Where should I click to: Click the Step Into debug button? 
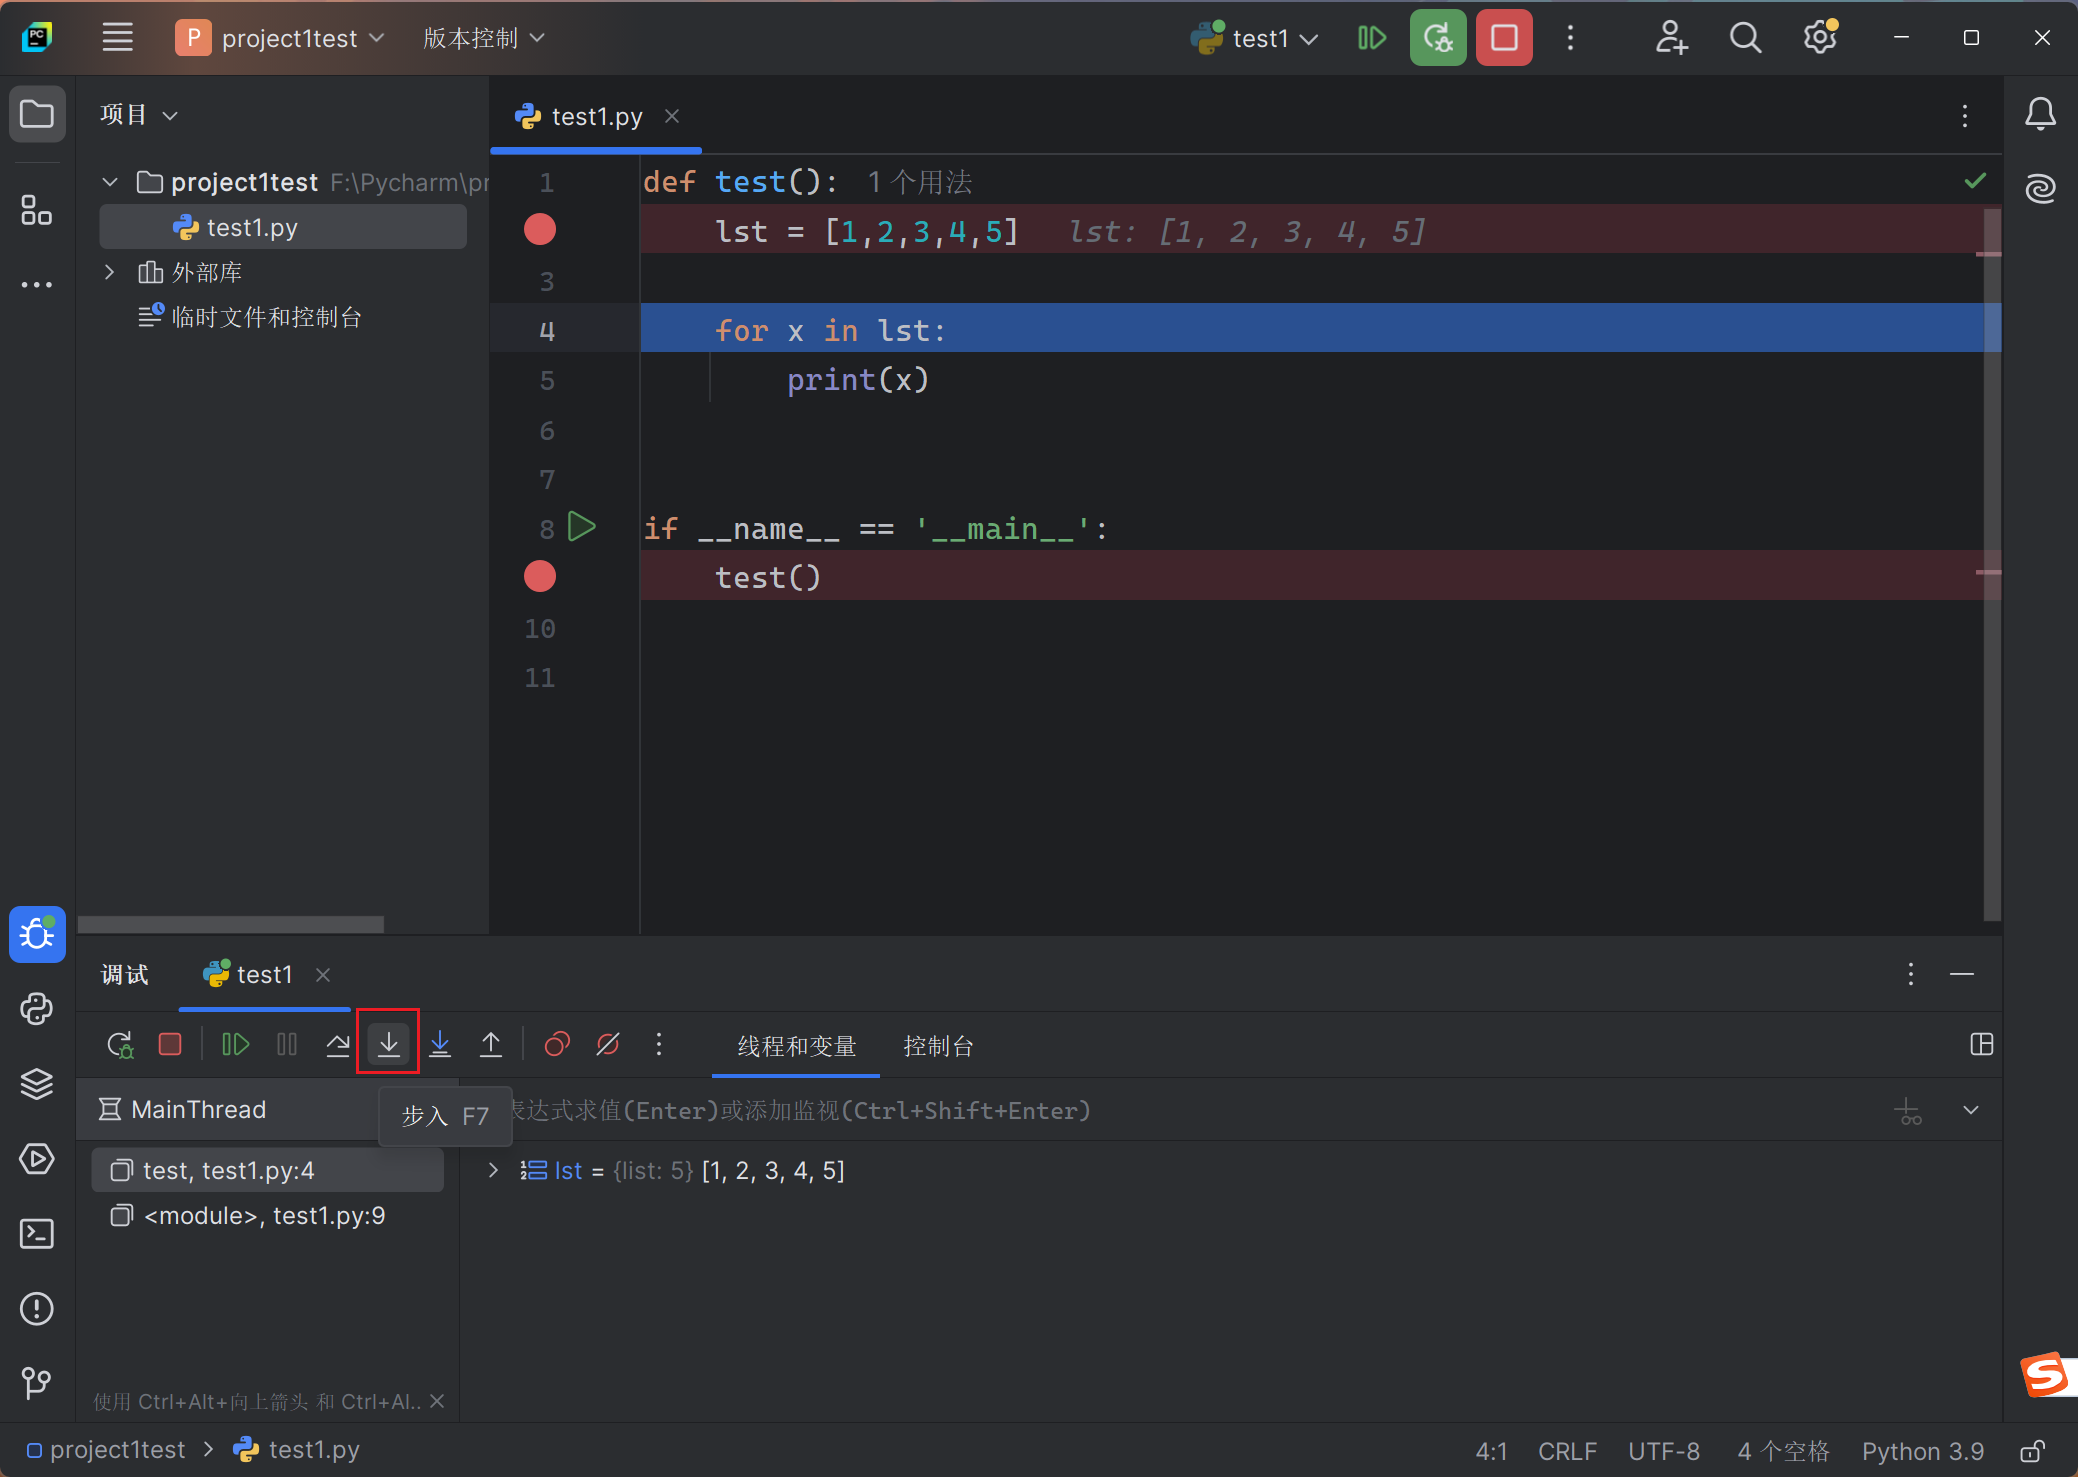[388, 1045]
